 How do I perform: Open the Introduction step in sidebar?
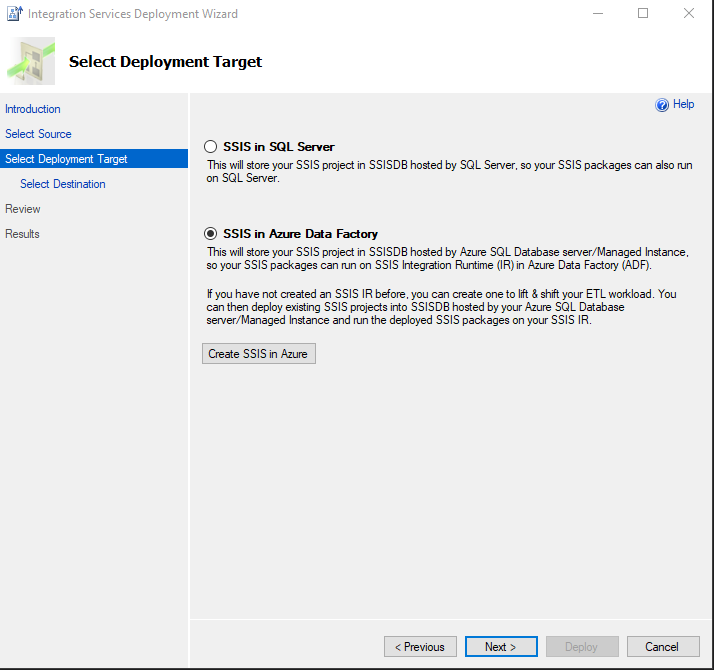(33, 109)
